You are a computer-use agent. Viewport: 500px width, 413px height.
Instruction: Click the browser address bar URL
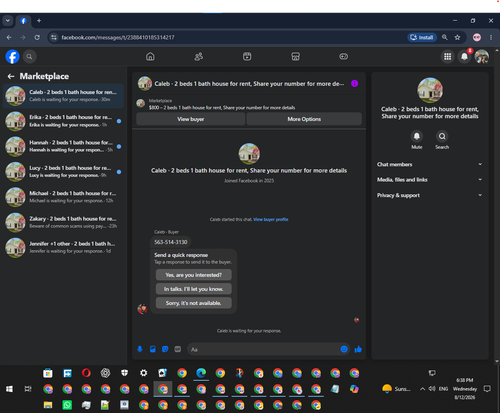[x=118, y=37]
